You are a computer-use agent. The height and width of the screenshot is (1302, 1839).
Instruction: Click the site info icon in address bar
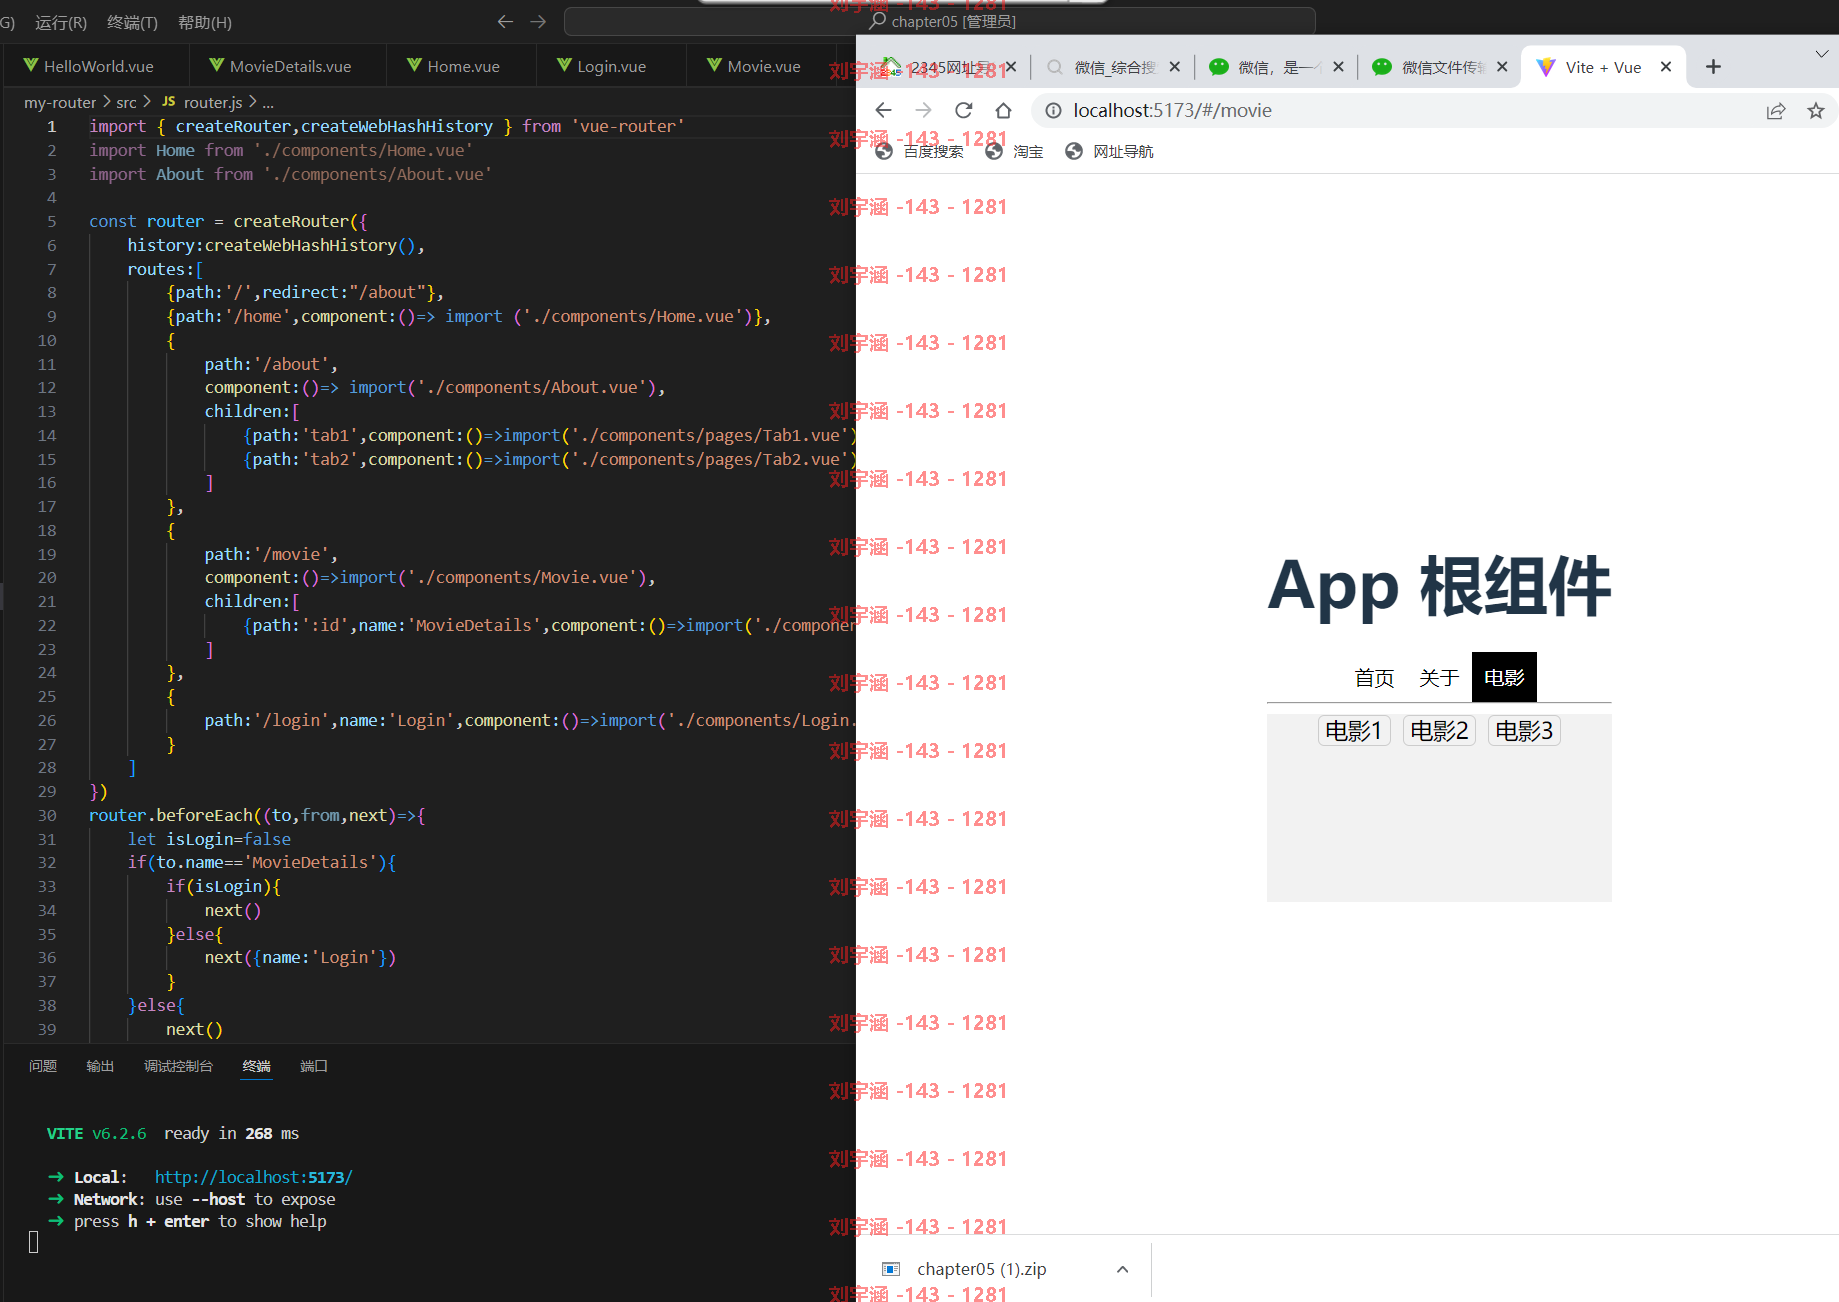[x=1053, y=110]
